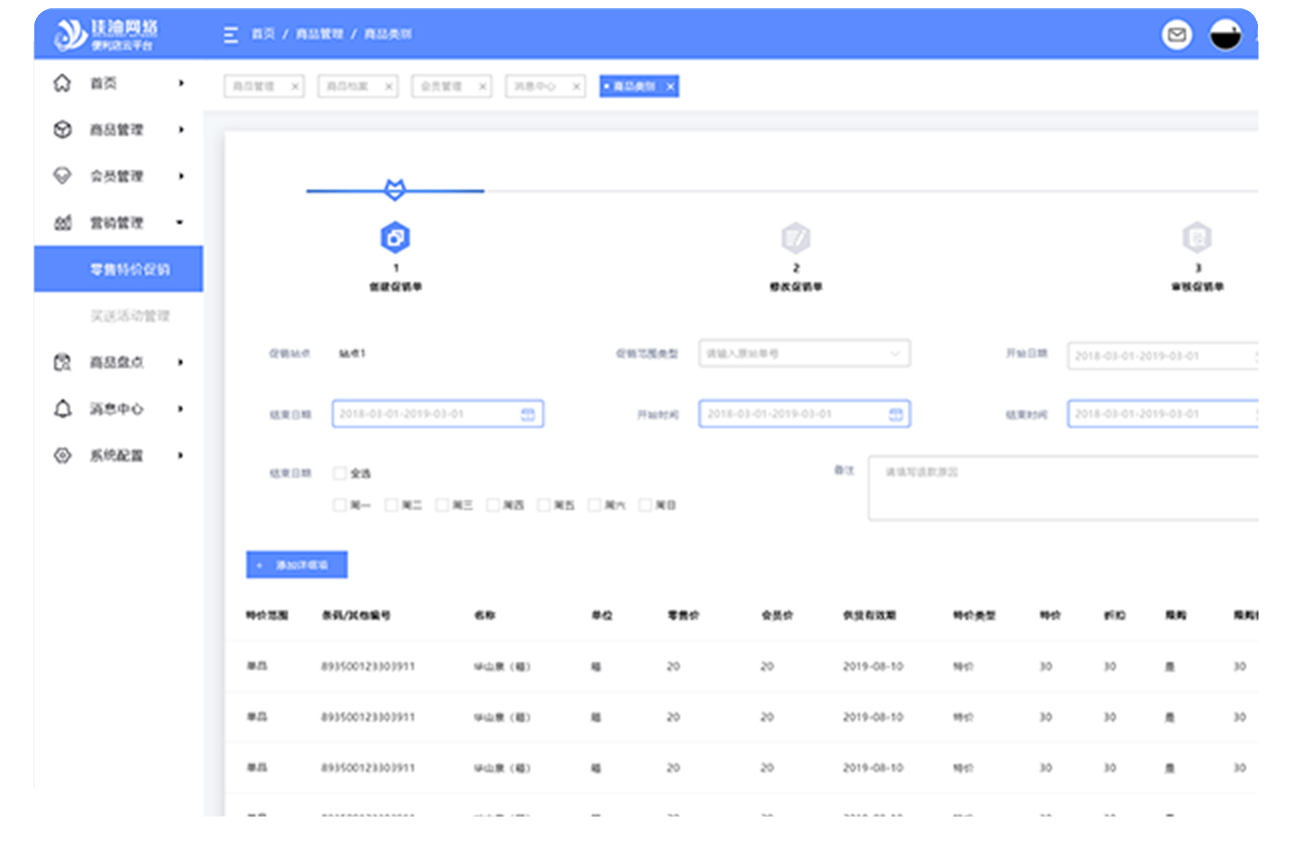Image resolution: width=1292 pixels, height=862 pixels.
Task: Collapse sidebar with the hamburger menu icon
Action: [231, 34]
